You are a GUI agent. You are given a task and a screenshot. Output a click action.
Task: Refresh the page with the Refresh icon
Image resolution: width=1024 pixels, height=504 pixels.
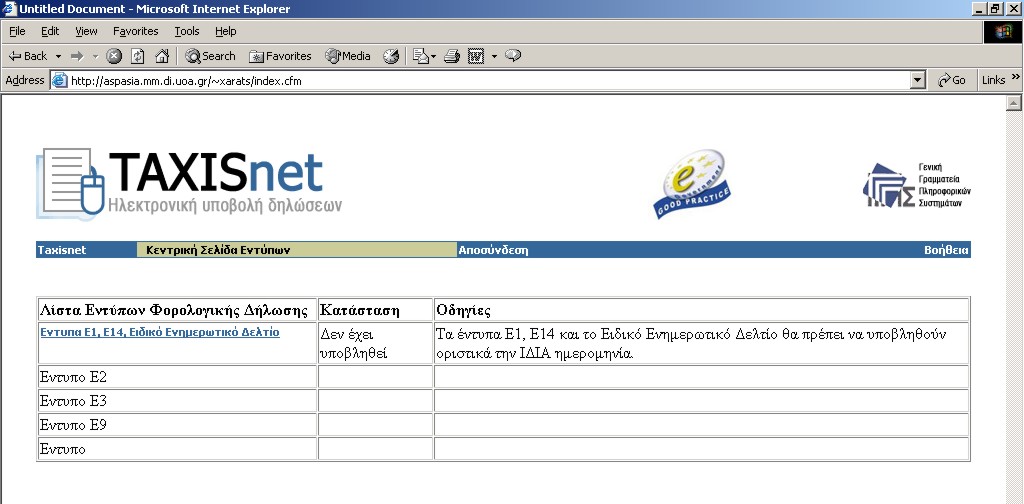(x=138, y=57)
